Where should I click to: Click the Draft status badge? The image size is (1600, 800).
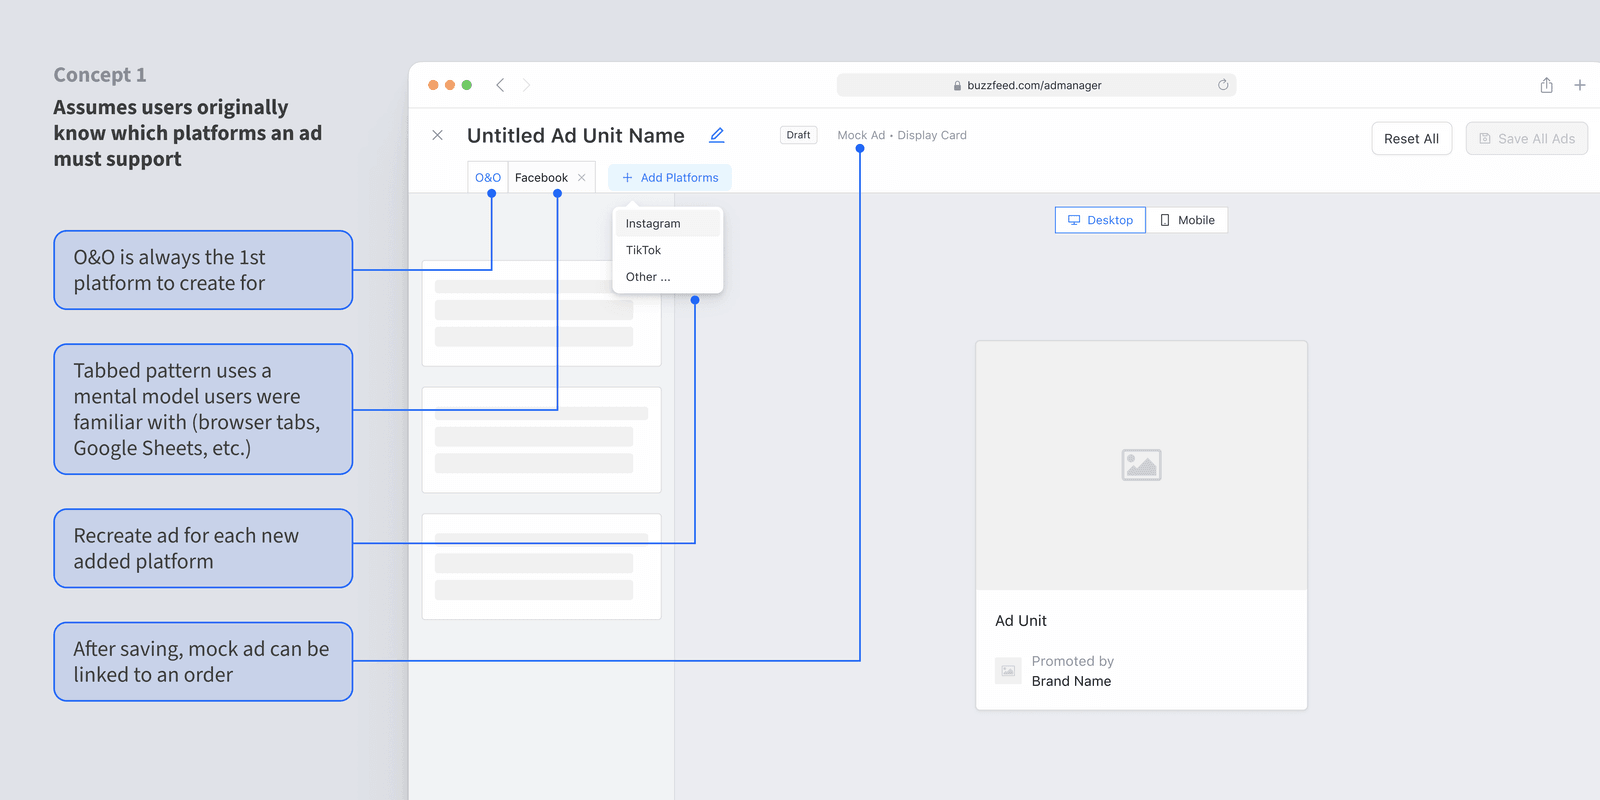[x=798, y=135]
